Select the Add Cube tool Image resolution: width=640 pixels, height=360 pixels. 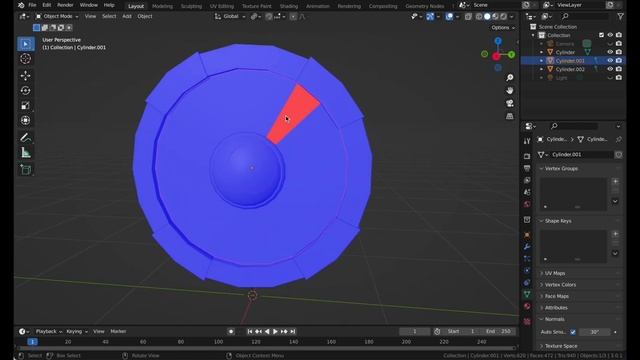[26, 170]
